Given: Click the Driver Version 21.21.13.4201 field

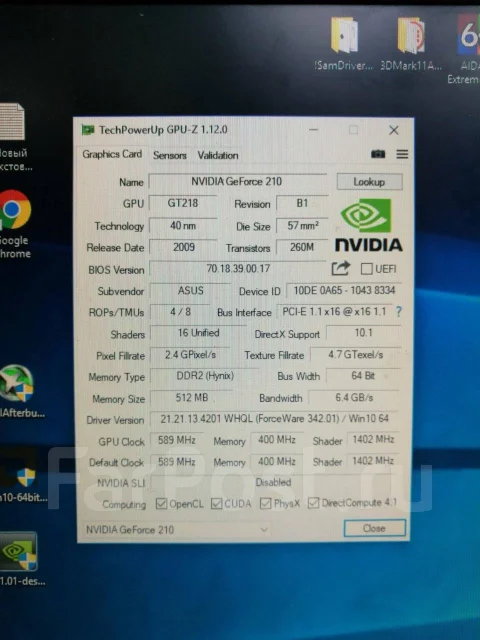Looking at the screenshot, I should point(274,419).
